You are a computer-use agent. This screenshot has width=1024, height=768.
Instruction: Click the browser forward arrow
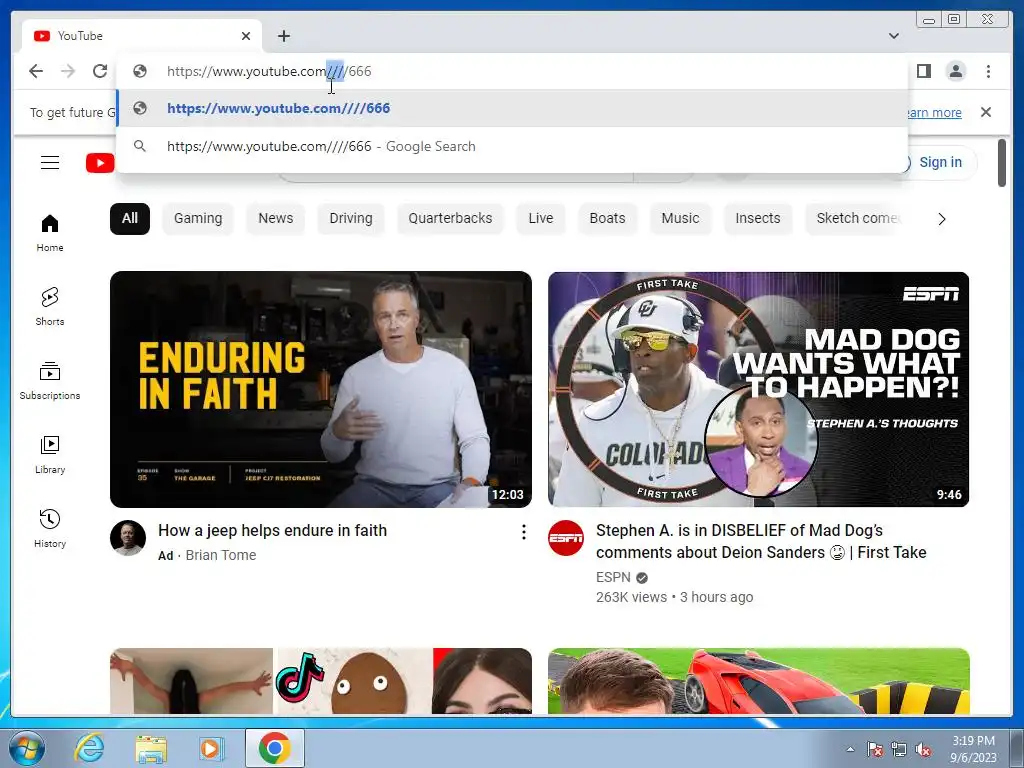click(x=68, y=71)
